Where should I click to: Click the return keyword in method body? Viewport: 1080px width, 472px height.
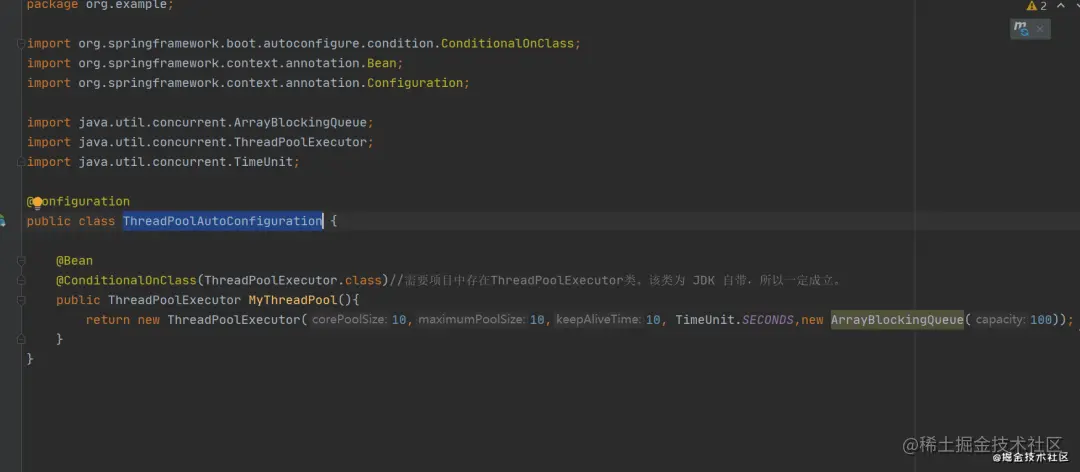point(108,320)
